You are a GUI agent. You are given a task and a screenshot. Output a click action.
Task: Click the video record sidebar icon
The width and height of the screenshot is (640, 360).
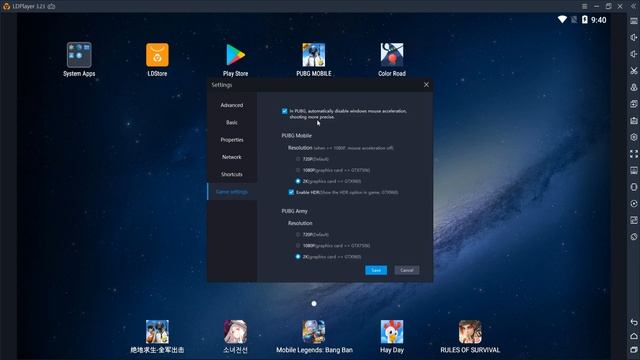[633, 204]
